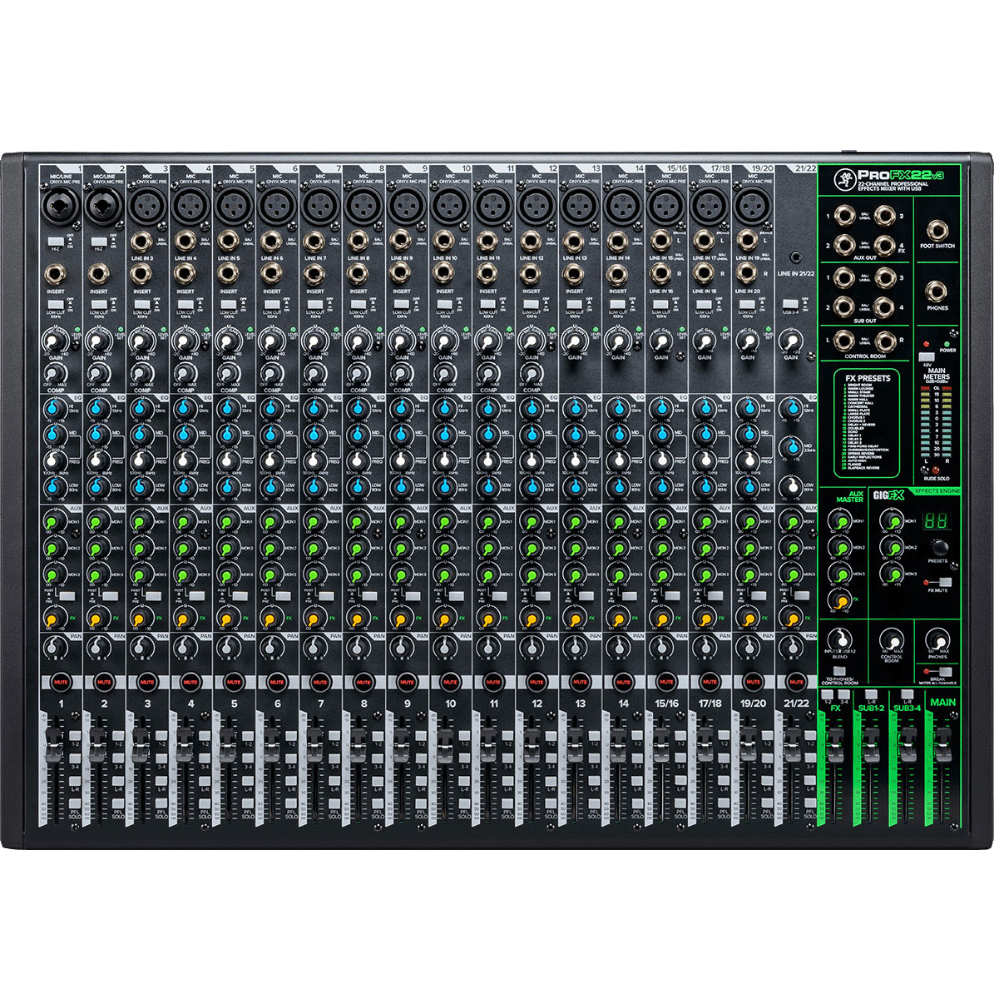The height and width of the screenshot is (1000, 1000).
Task: Click the channel 5 XLR mic input
Action: tap(232, 207)
